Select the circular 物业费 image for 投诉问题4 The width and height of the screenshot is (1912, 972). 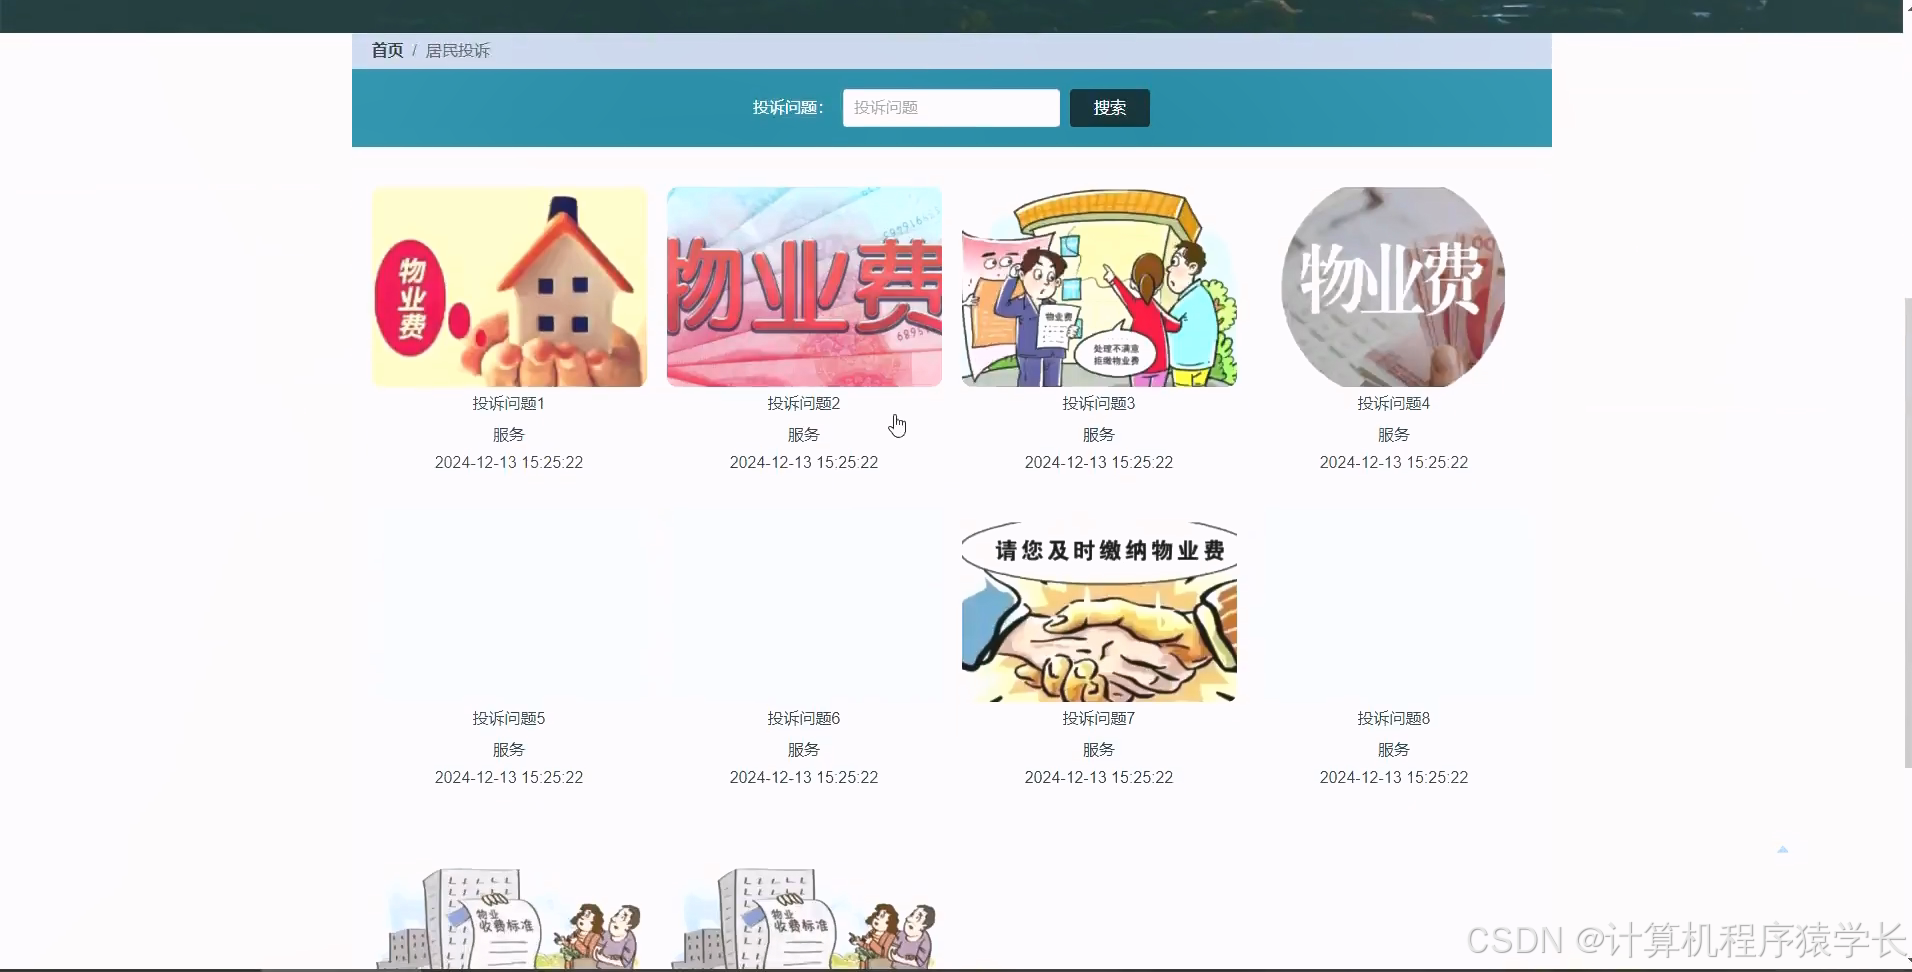(1393, 287)
